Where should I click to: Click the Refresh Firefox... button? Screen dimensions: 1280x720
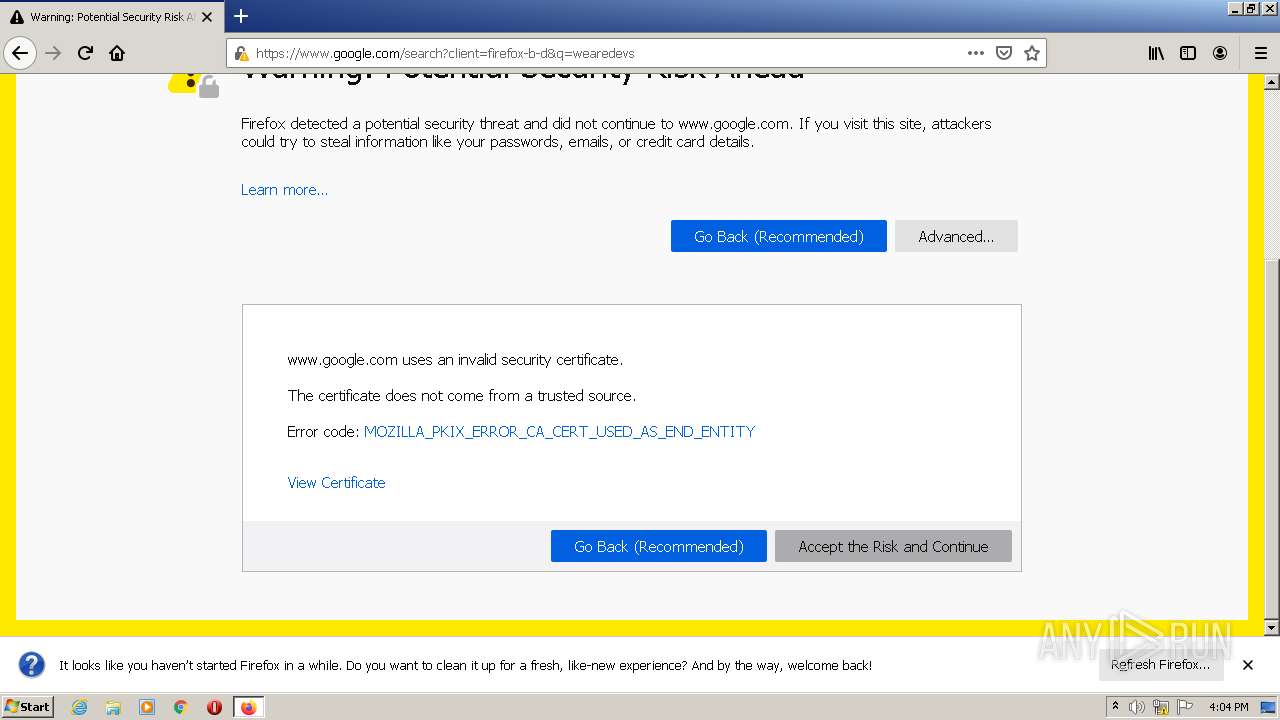coord(1160,665)
